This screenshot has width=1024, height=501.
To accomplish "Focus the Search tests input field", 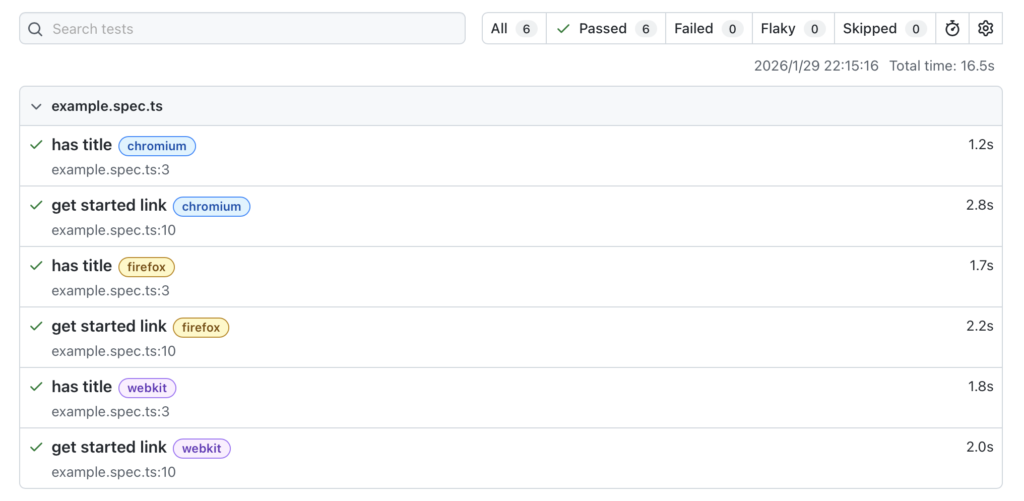I will (x=250, y=29).
